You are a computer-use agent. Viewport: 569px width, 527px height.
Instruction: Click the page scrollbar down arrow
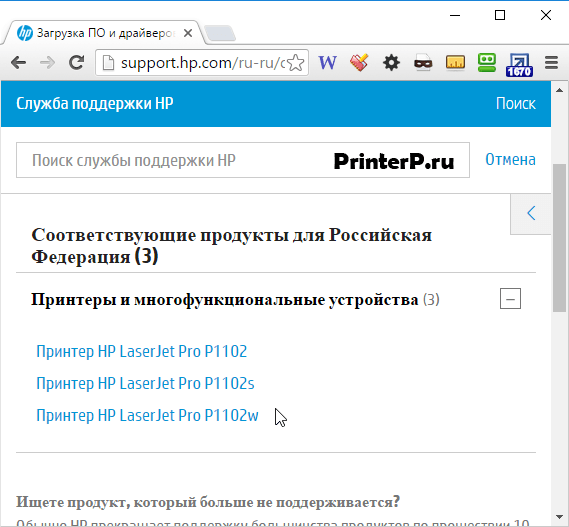(560, 516)
